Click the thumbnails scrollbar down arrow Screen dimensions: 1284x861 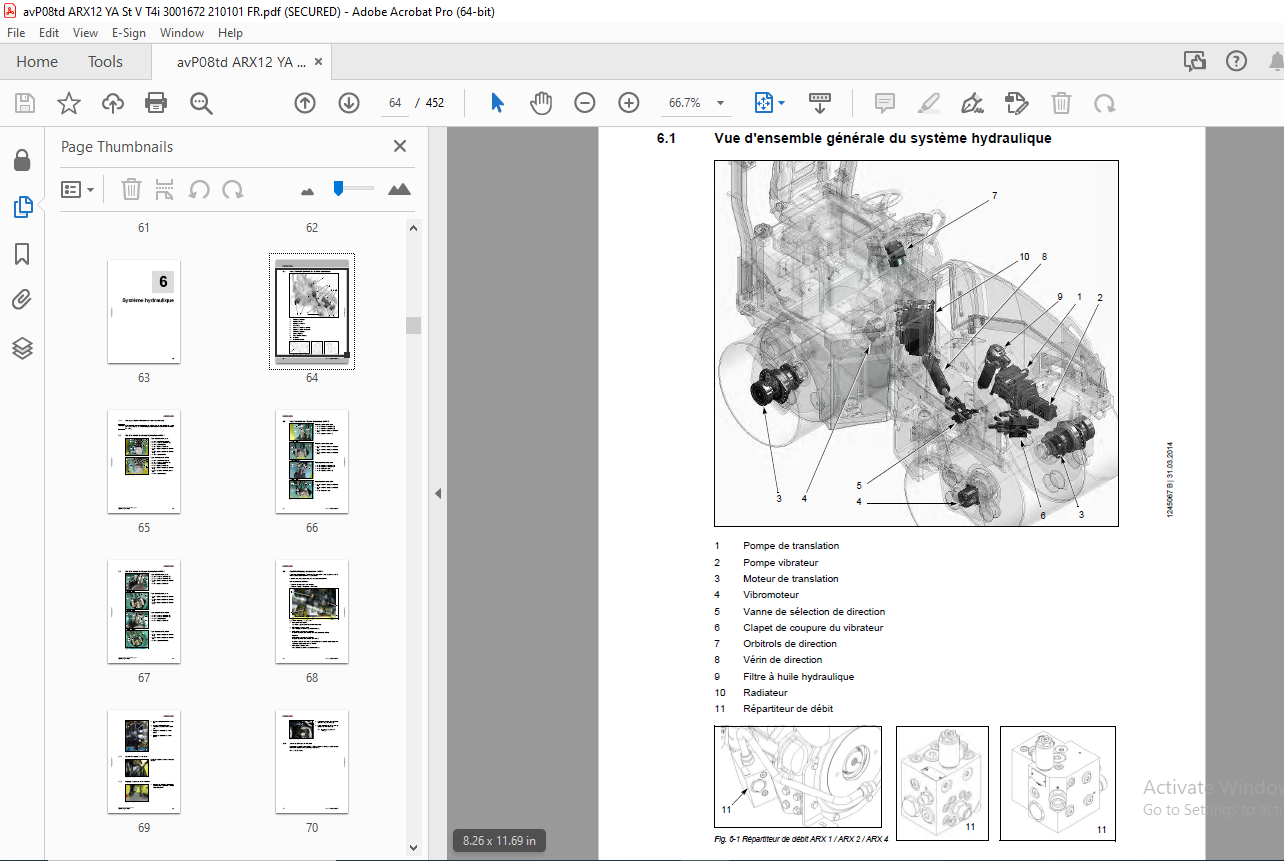pyautogui.click(x=413, y=849)
